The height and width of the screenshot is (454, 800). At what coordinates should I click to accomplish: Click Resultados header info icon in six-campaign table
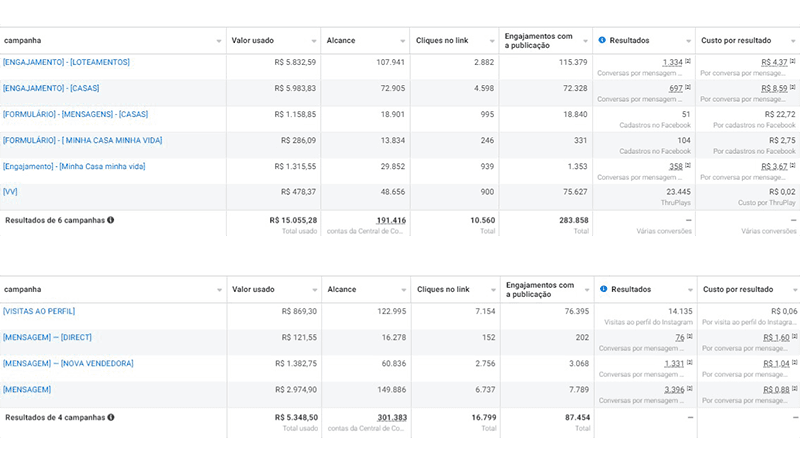pos(602,40)
